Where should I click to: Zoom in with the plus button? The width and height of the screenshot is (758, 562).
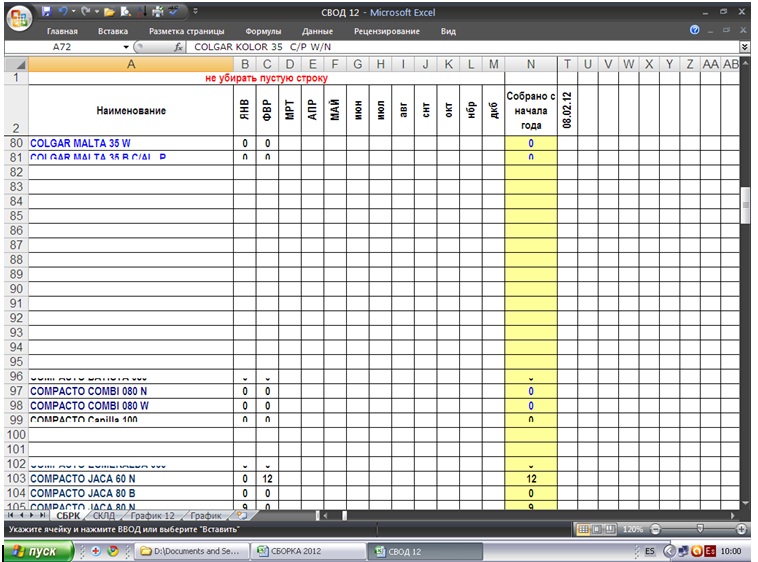pyautogui.click(x=742, y=530)
